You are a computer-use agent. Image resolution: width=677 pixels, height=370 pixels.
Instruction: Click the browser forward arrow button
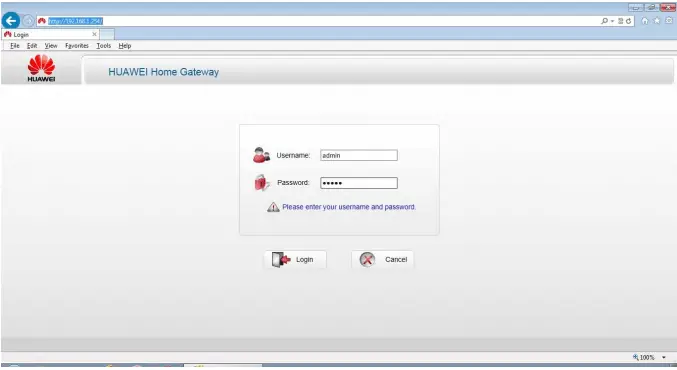coord(28,21)
